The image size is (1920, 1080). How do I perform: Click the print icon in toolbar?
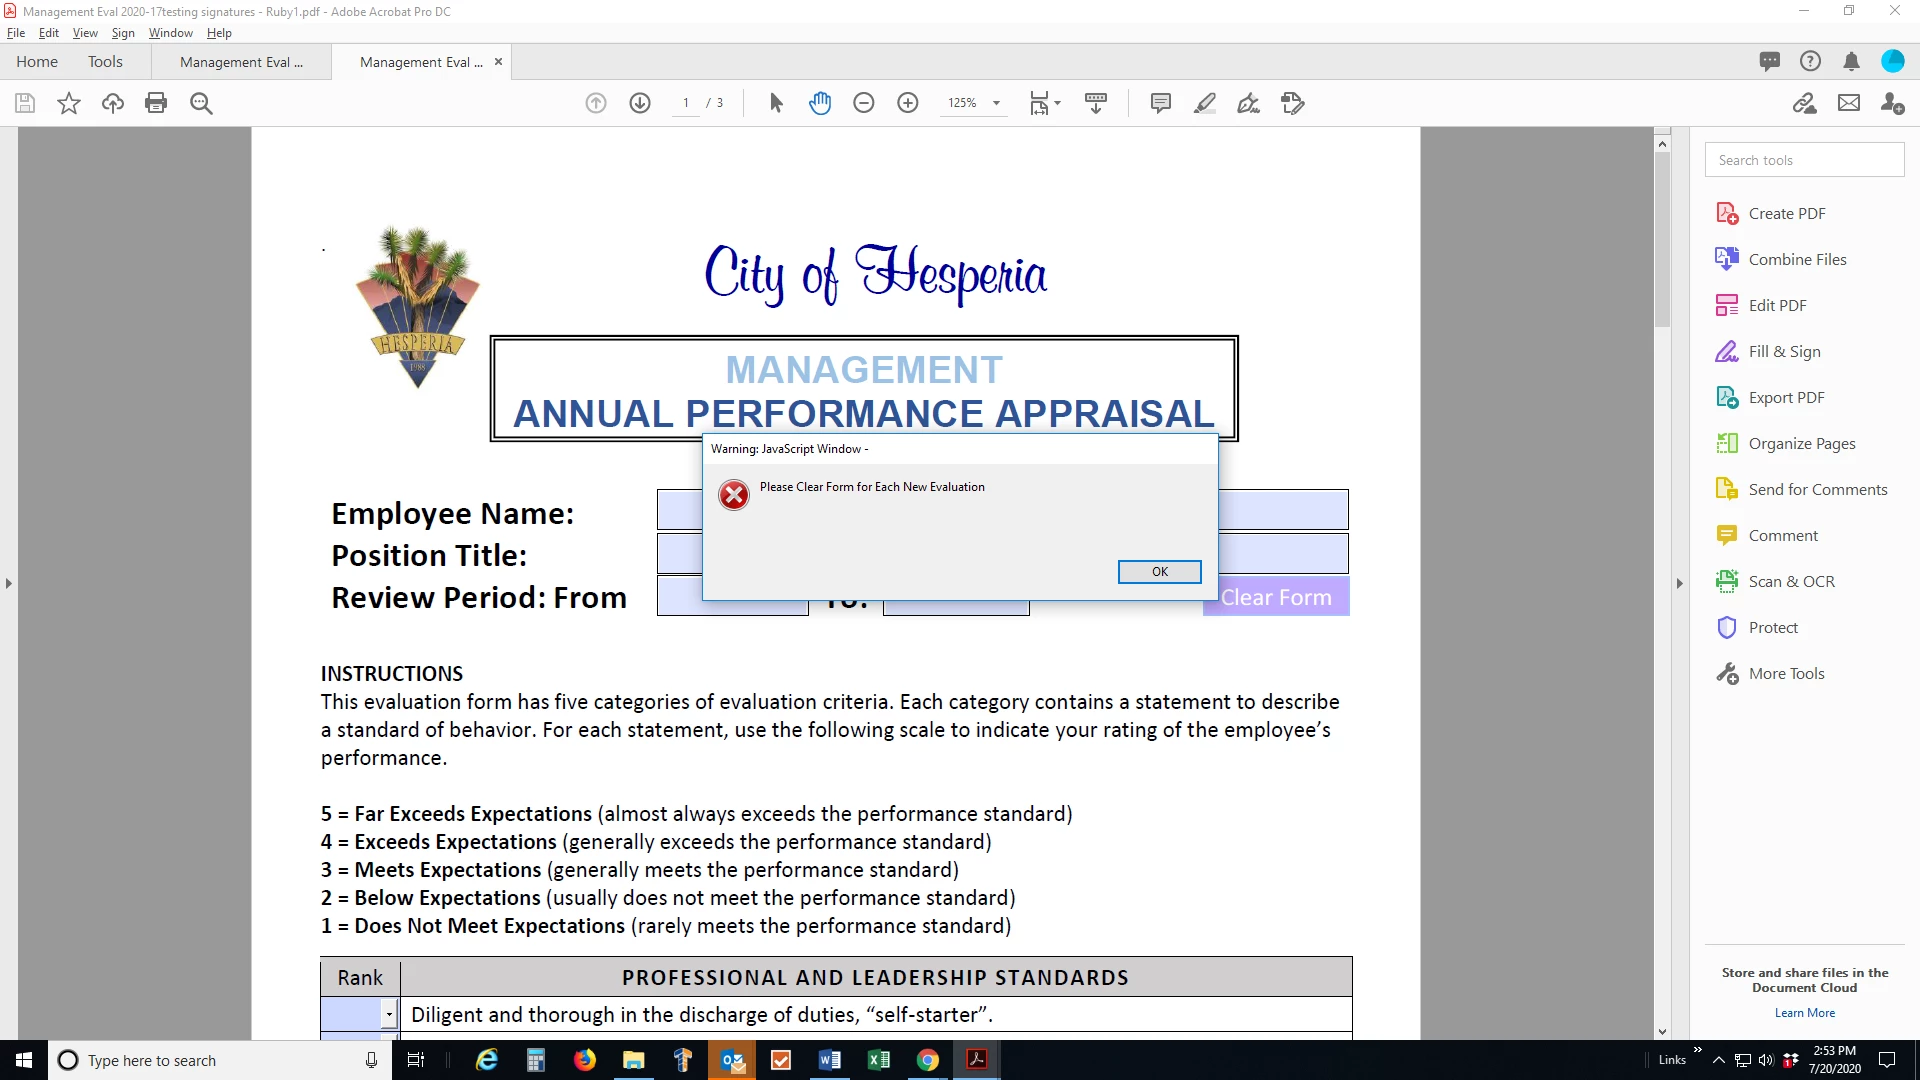(x=156, y=103)
